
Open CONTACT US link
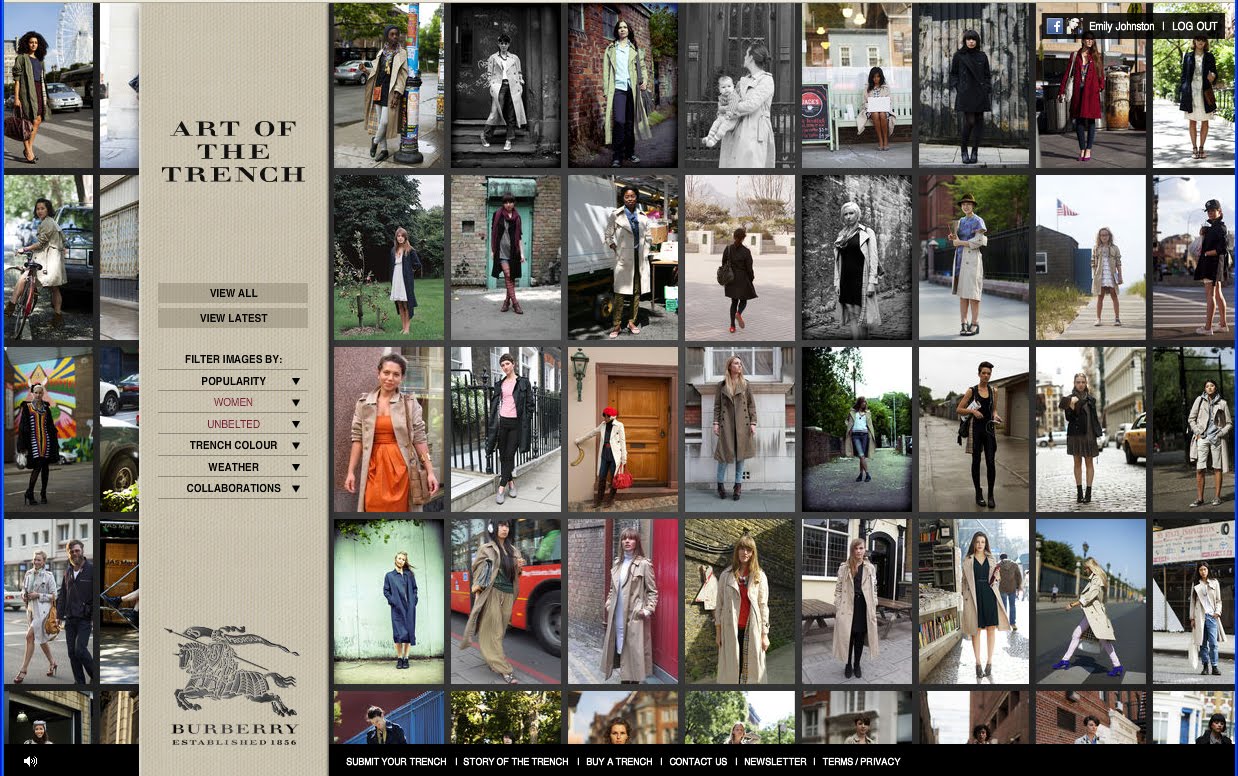tap(698, 762)
